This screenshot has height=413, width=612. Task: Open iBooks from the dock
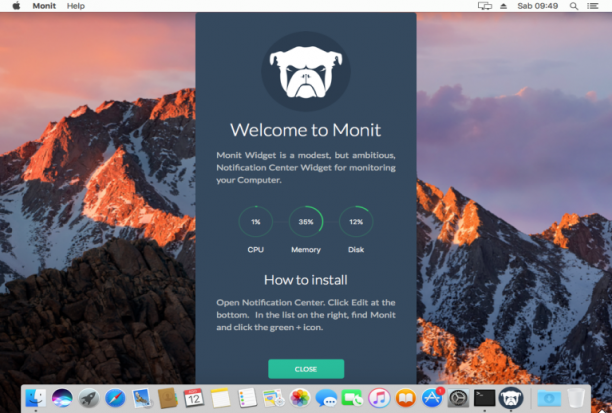click(406, 398)
